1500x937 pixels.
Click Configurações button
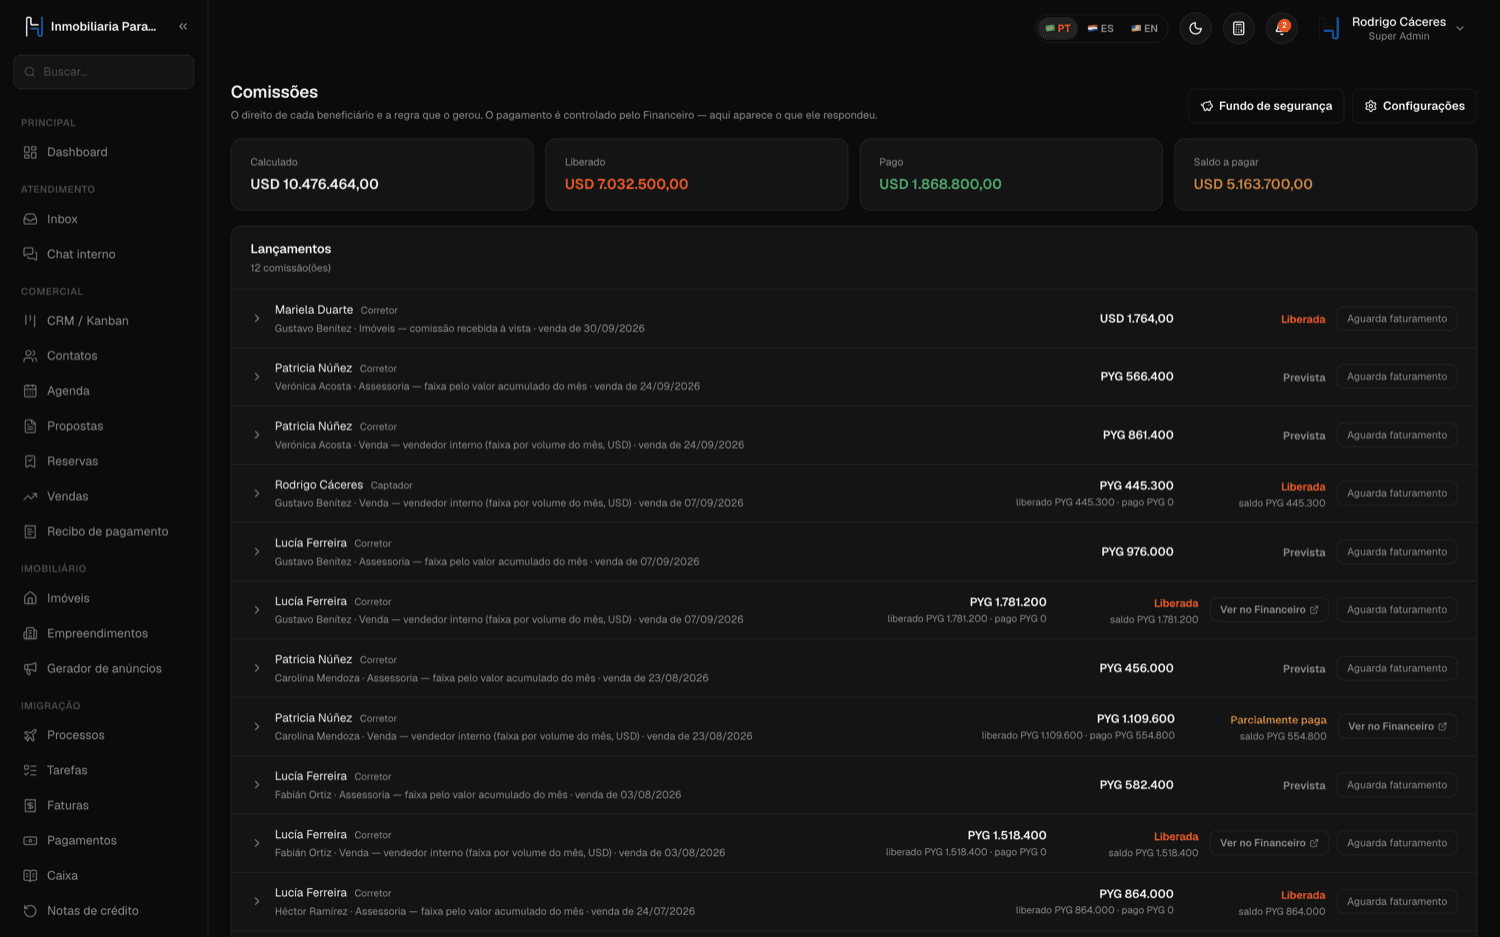[1414, 106]
